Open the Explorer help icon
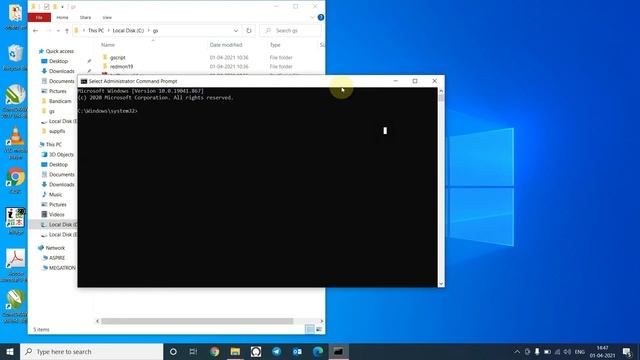This screenshot has width=640, height=360. [x=321, y=18]
